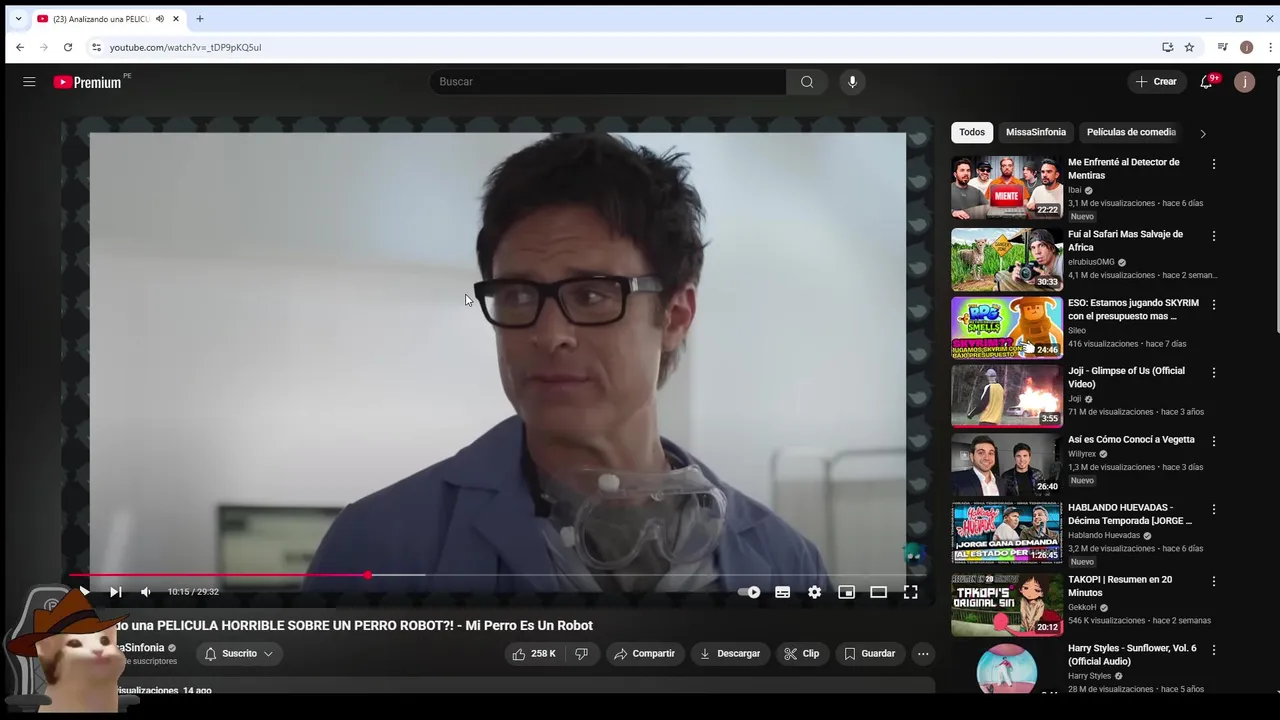The width and height of the screenshot is (1280, 720).
Task: Open options for TAKOPI Resumen video
Action: click(x=1214, y=581)
